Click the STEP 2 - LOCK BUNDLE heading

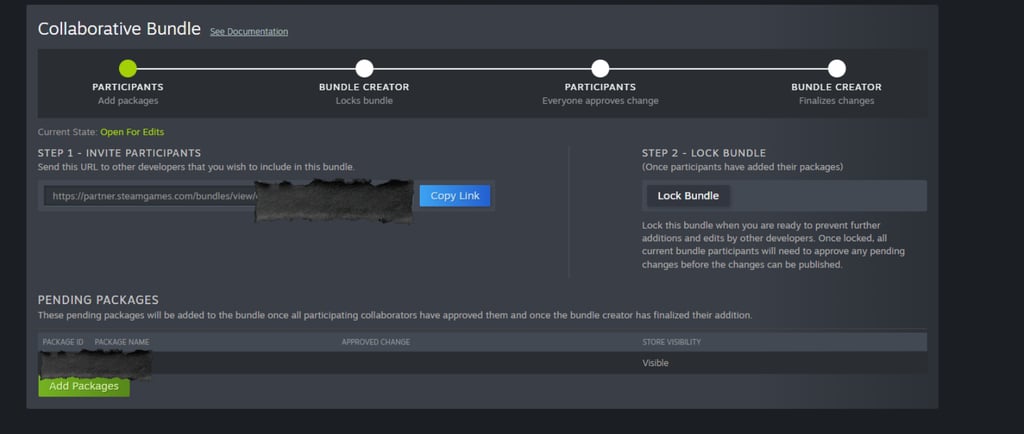[x=703, y=153]
